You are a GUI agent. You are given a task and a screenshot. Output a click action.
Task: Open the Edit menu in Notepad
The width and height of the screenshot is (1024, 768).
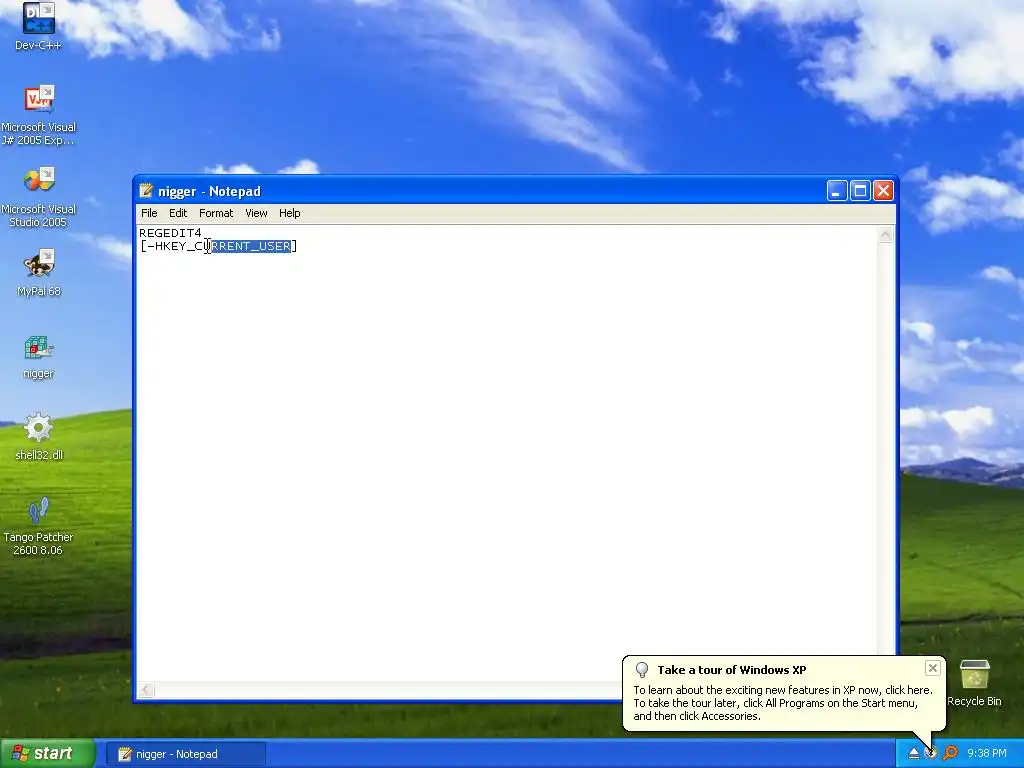pyautogui.click(x=178, y=213)
